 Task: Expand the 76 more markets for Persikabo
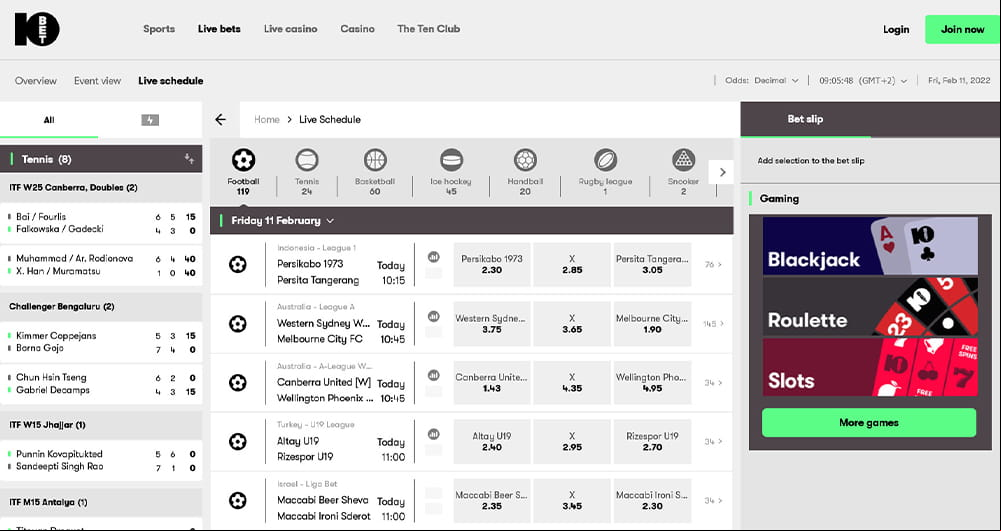tap(713, 264)
